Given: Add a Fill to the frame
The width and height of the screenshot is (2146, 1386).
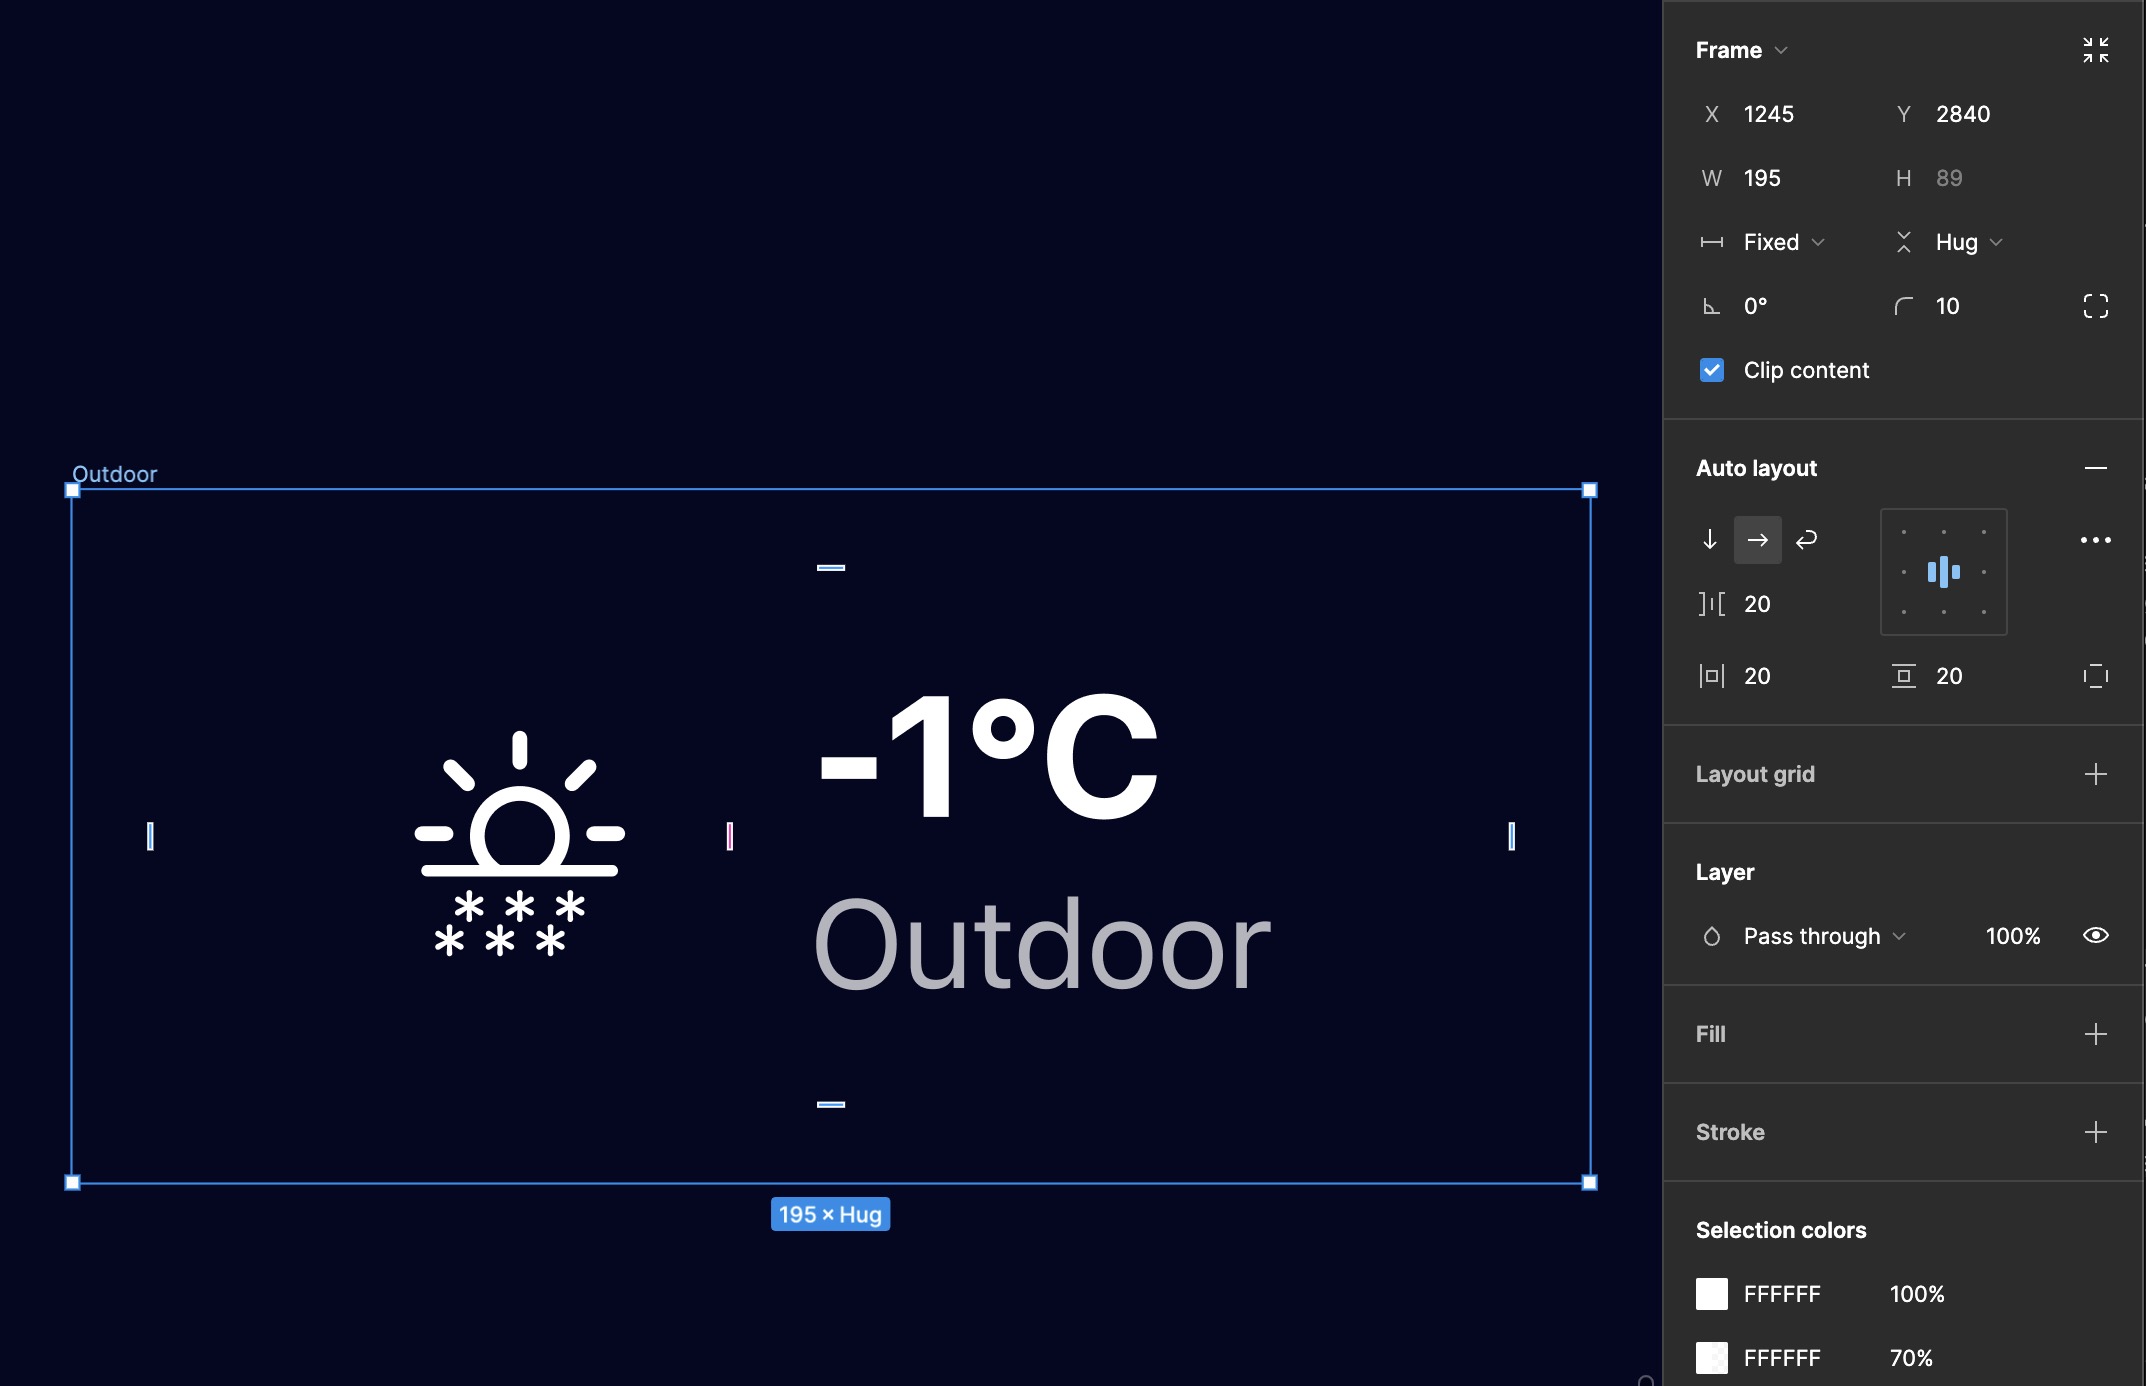Looking at the screenshot, I should pyautogui.click(x=2097, y=1034).
